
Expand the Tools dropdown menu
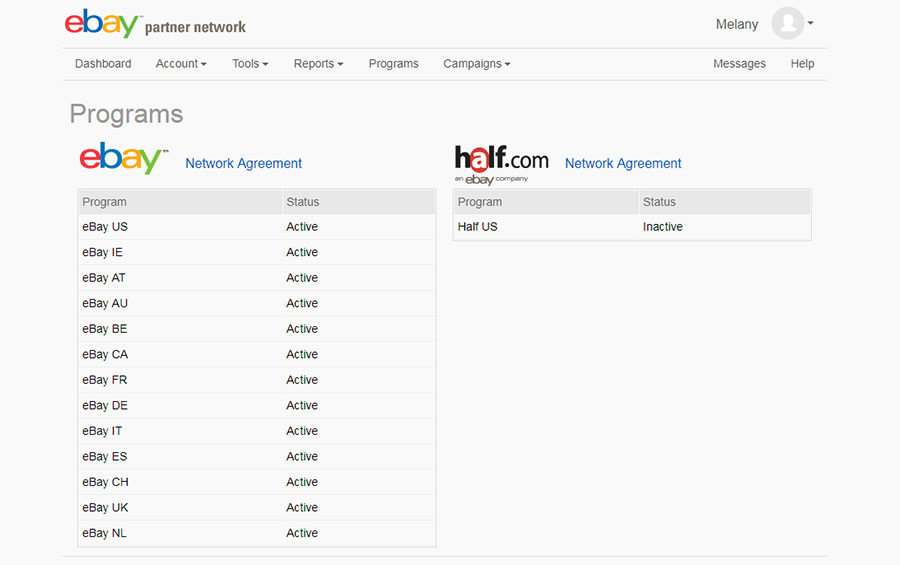tap(250, 64)
